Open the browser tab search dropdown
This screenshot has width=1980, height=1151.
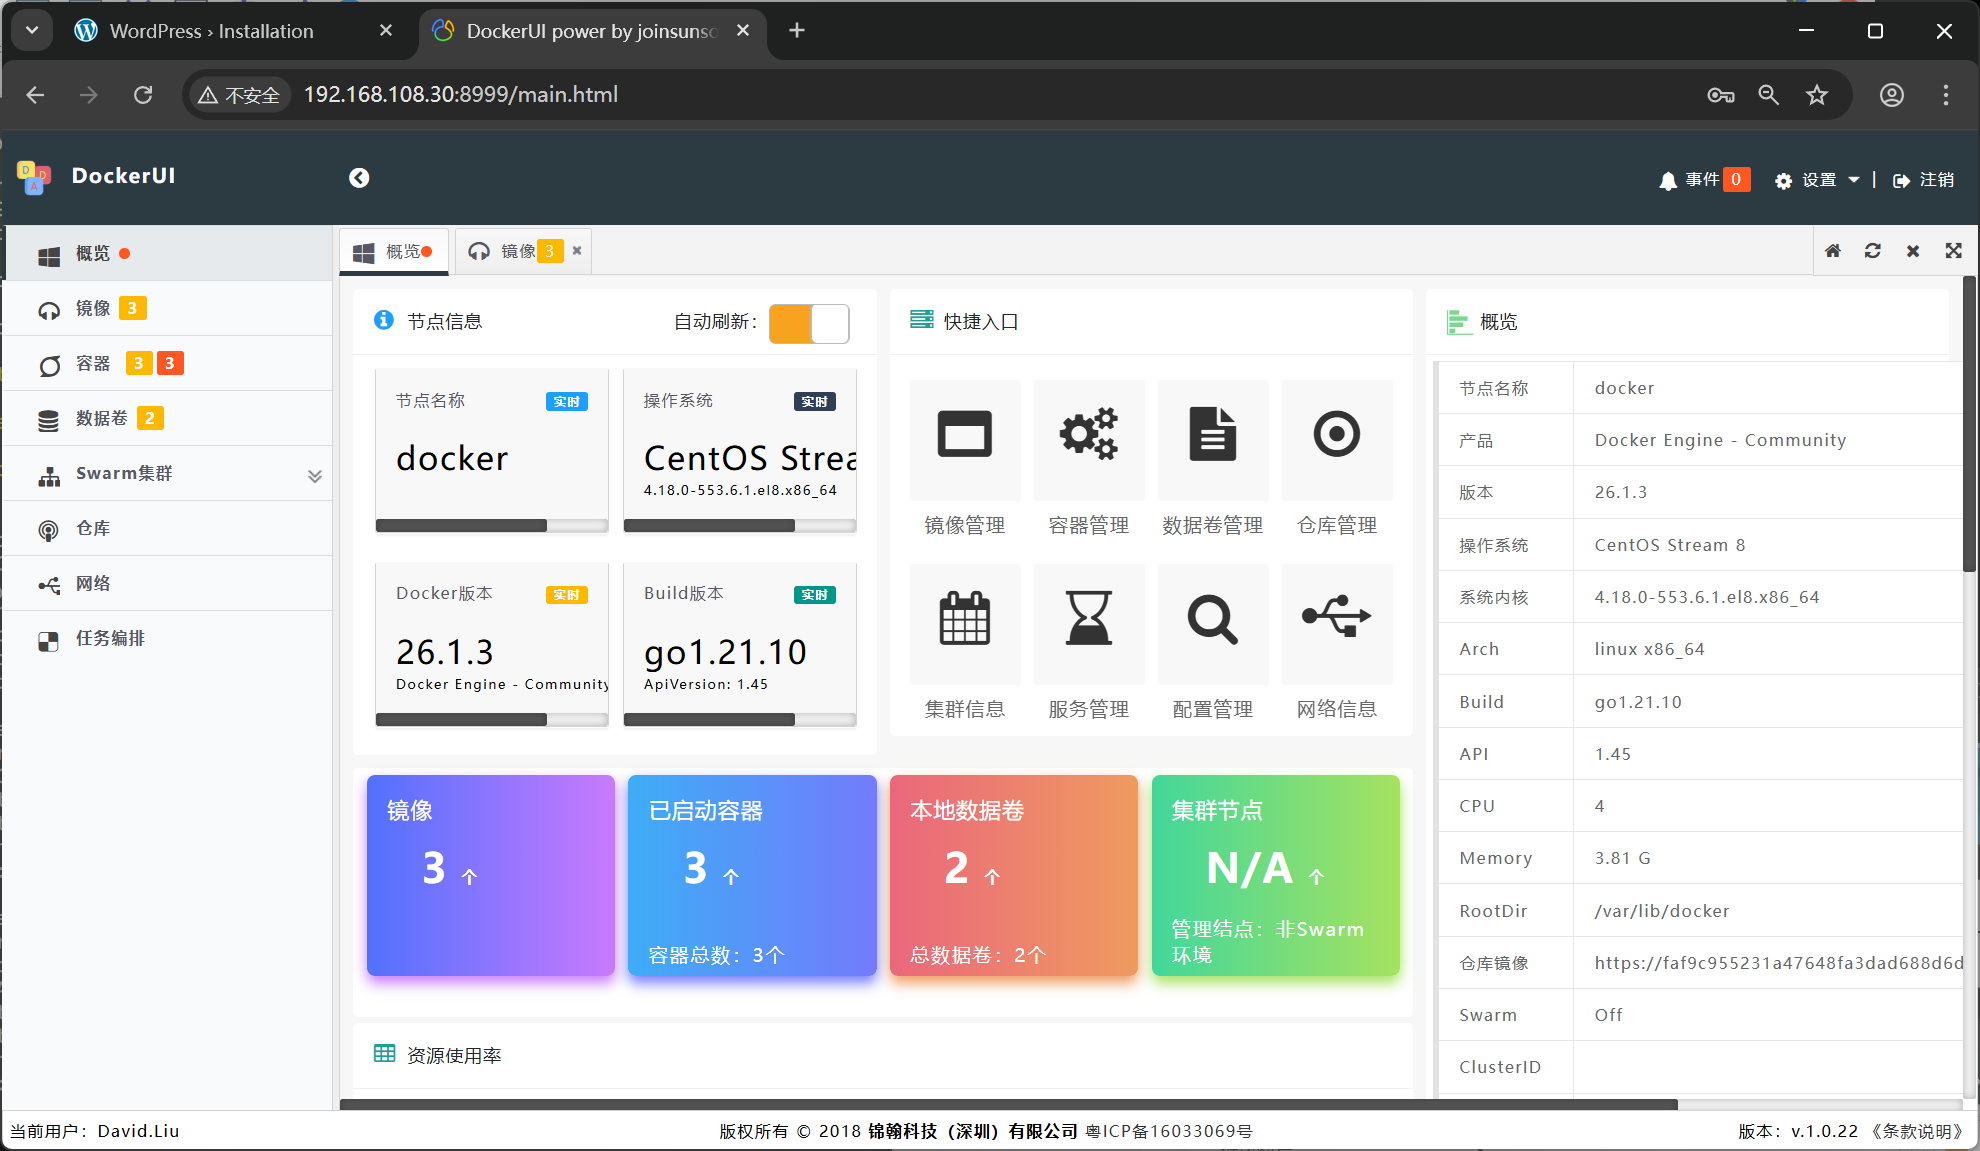coord(32,30)
